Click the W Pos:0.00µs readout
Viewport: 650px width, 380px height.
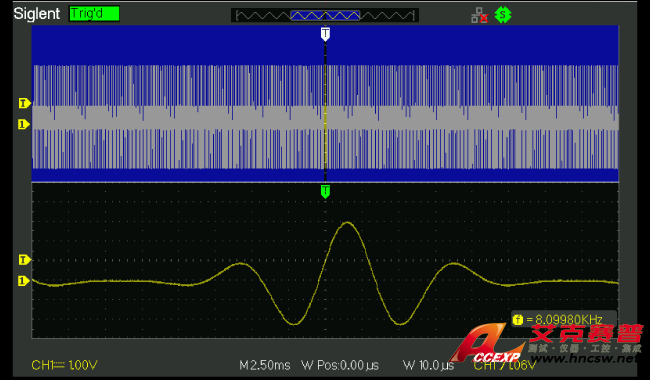(x=340, y=365)
